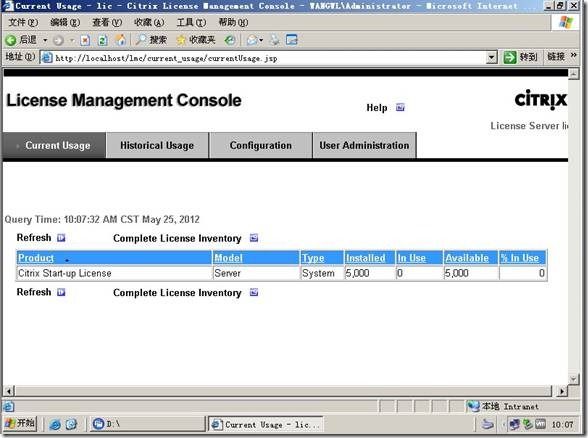This screenshot has height=438, width=588.
Task: Sort table by Product column header
Action: [x=36, y=258]
